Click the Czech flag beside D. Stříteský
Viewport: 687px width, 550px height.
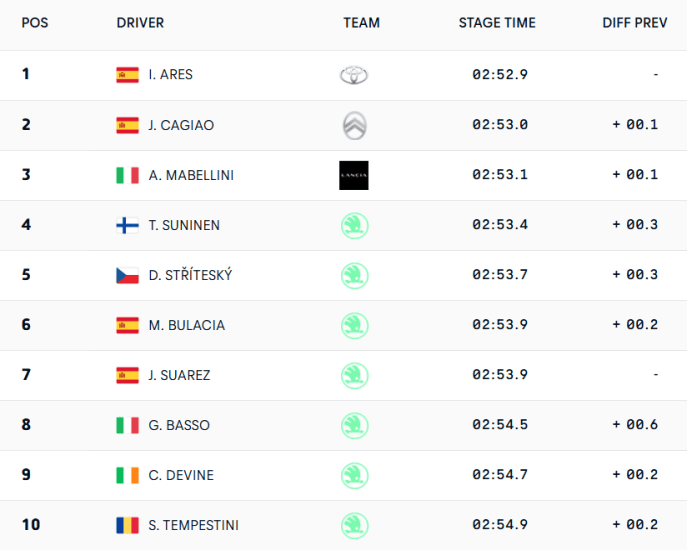(x=127, y=276)
